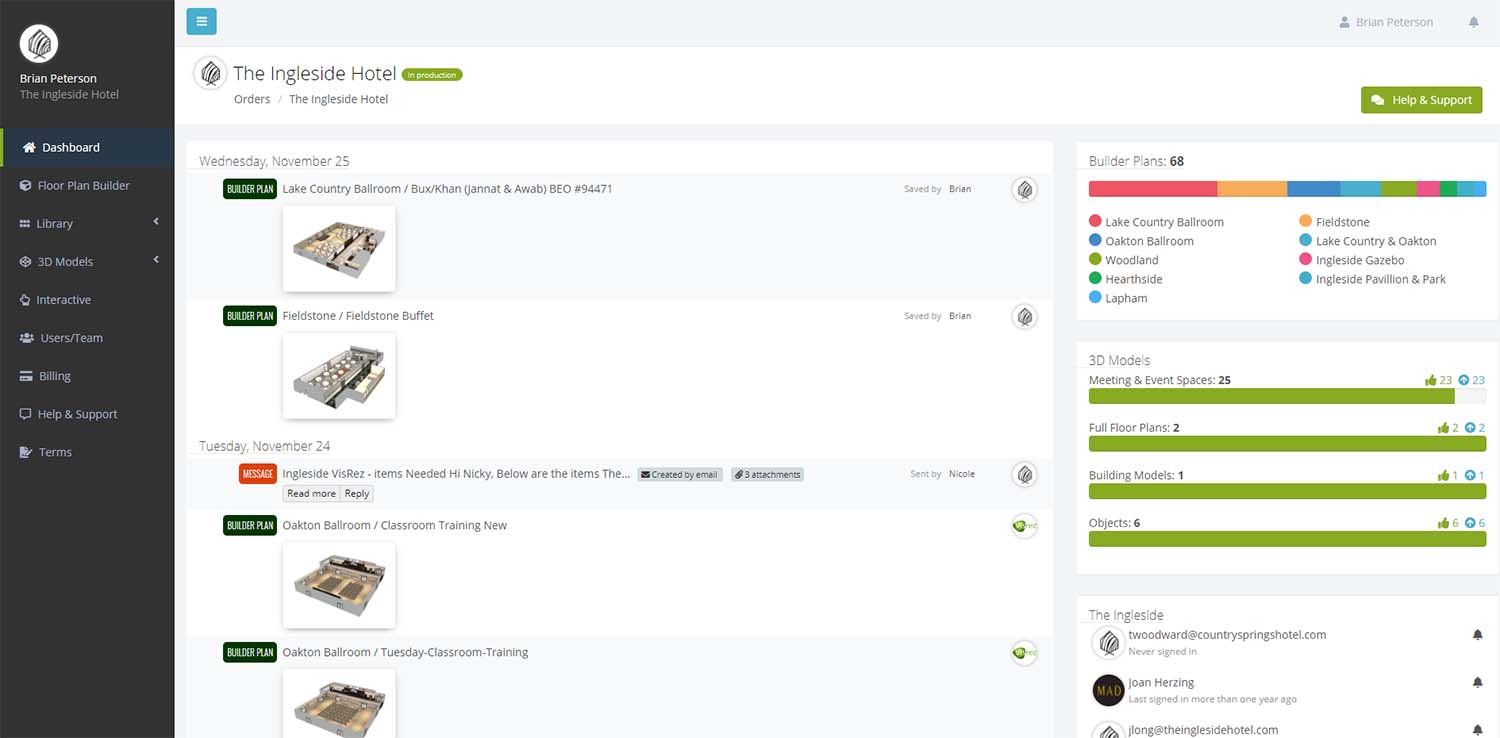Click the MESSAGE orange label badge
Screen dimensions: 1500x738
[x=258, y=474]
